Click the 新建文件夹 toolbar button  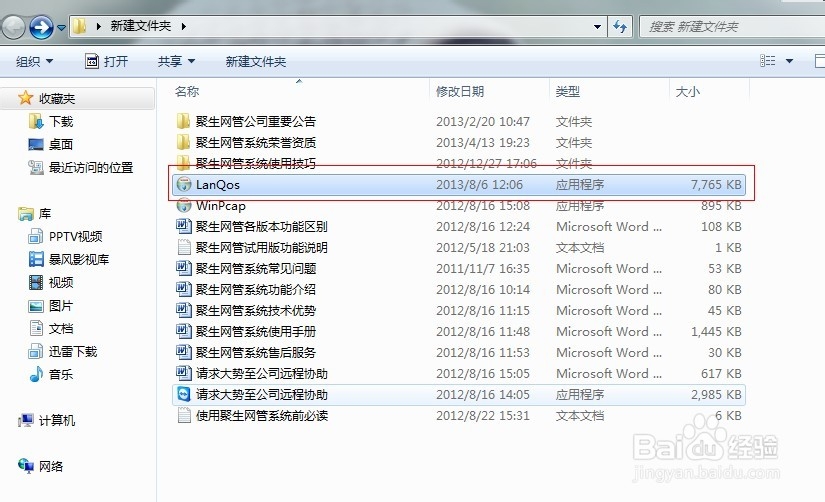tap(256, 62)
